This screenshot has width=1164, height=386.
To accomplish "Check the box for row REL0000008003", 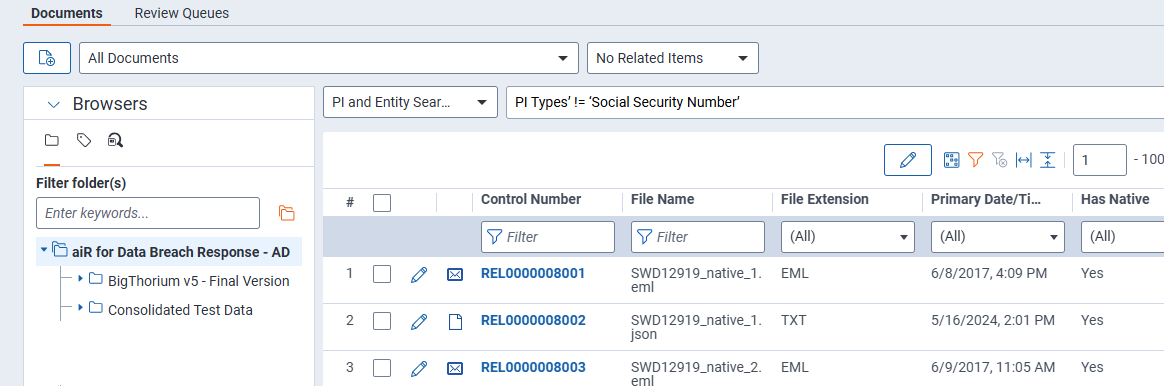I will pos(382,367).
